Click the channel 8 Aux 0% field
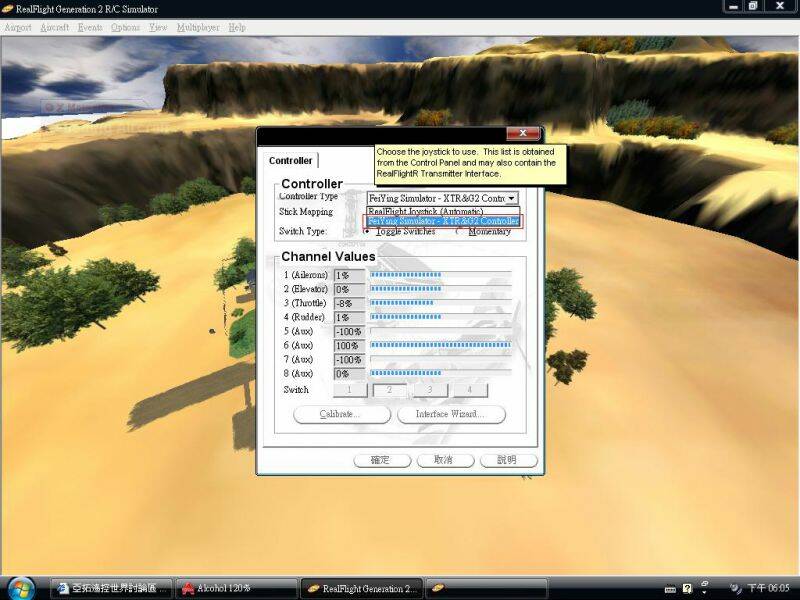 point(349,374)
